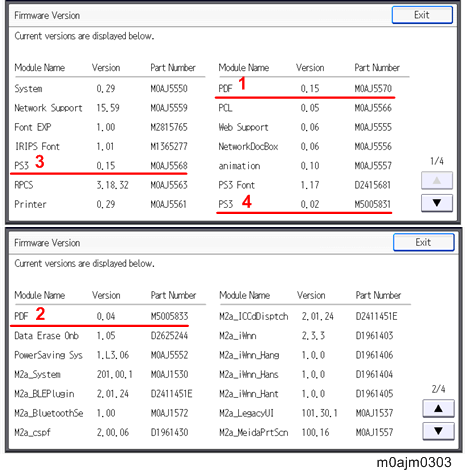
Task: Click part number M0AJ5568
Action: (169, 166)
